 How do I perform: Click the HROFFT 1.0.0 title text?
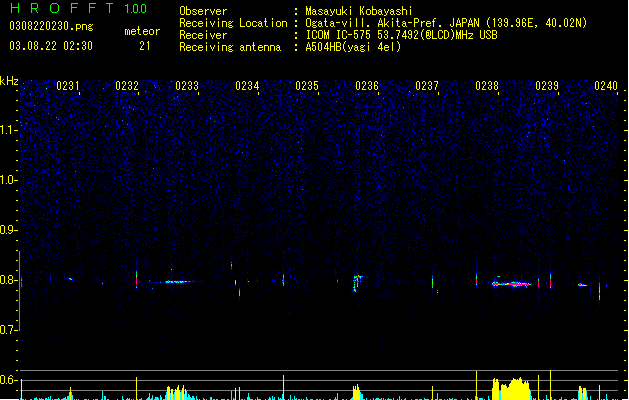(79, 8)
